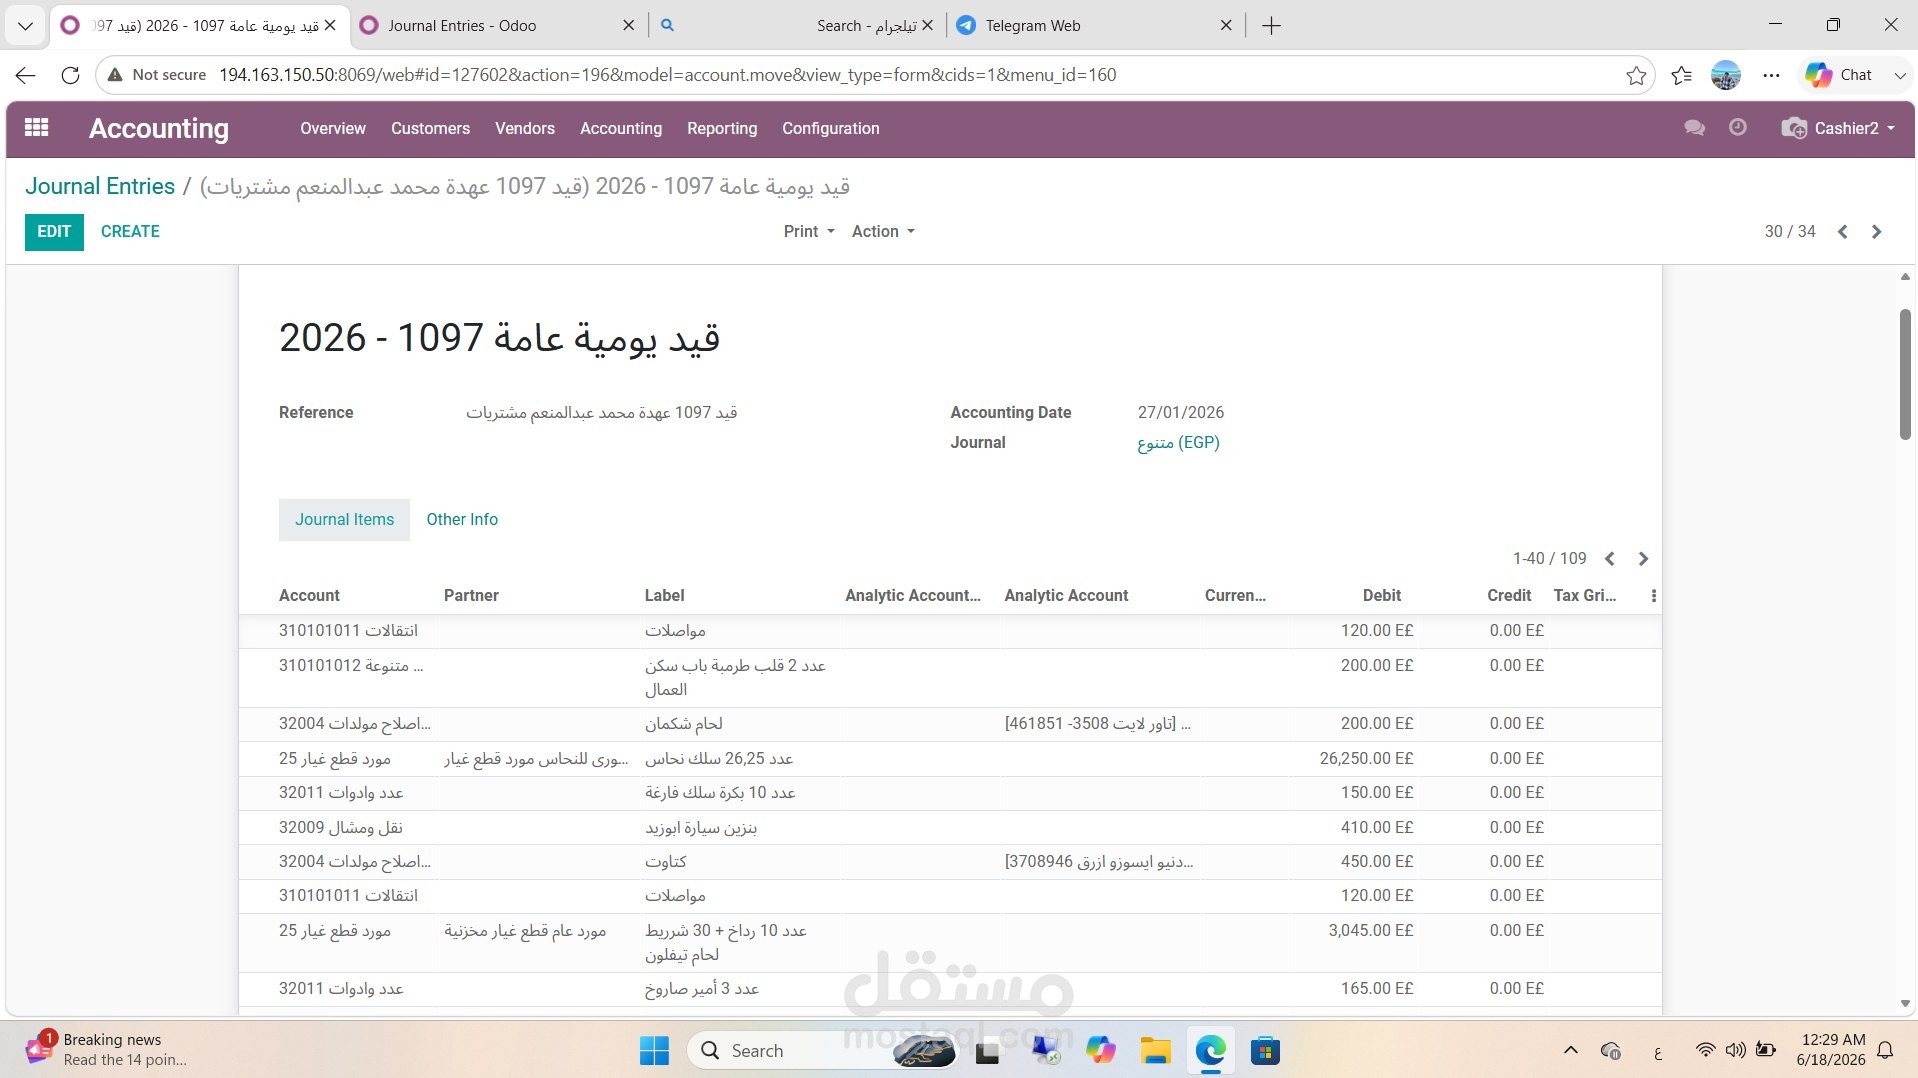Screen dimensions: 1918x1078
Task: Open the Accounting menu item
Action: (621, 128)
